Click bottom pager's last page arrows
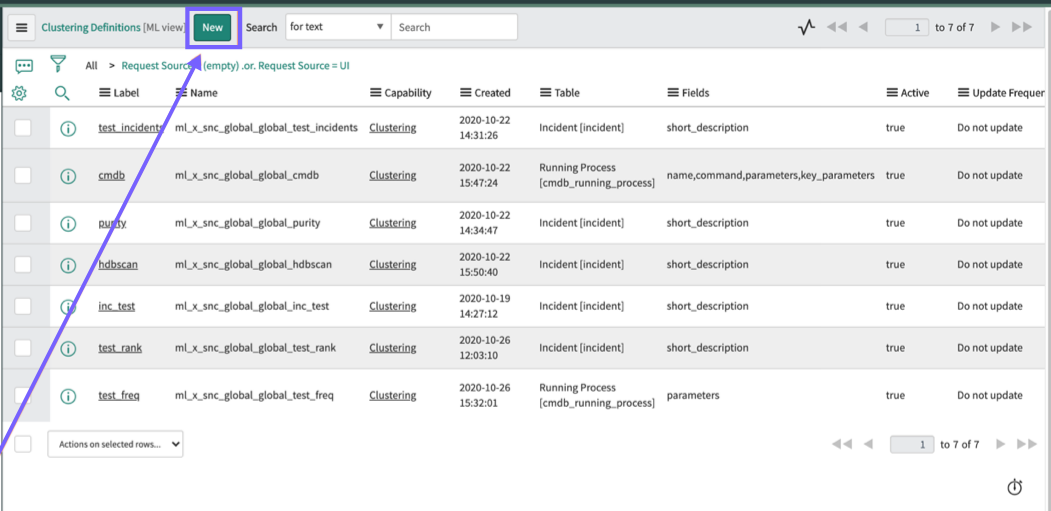The height and width of the screenshot is (511, 1051). click(1027, 444)
